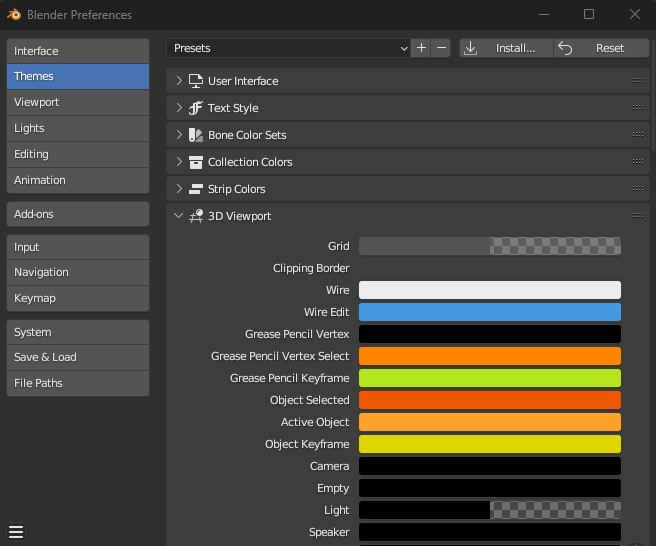Open the Lights preferences tab
Image resolution: width=656 pixels, height=546 pixels.
pos(78,128)
